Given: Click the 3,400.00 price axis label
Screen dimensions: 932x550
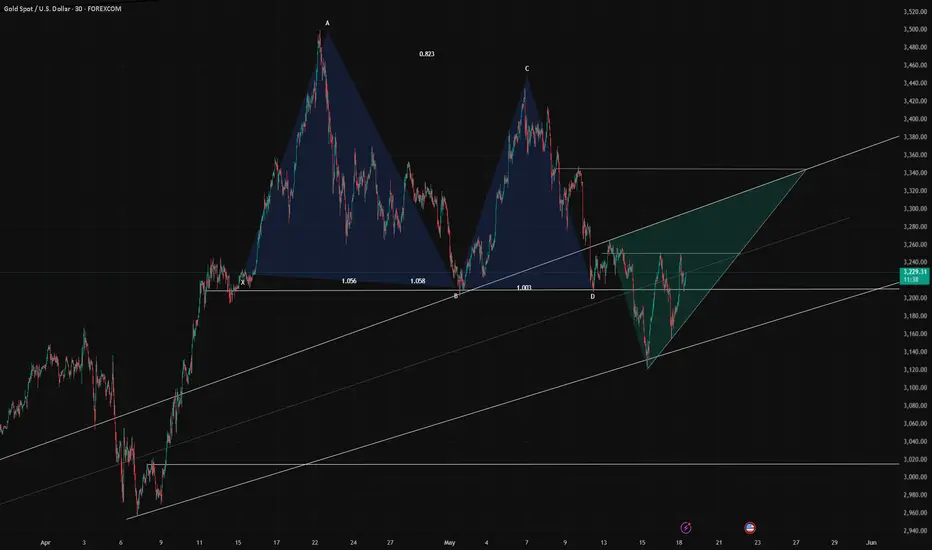Looking at the screenshot, I should (915, 119).
